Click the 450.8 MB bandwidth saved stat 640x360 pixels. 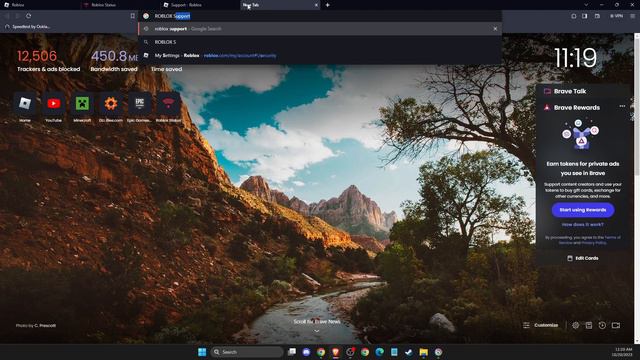(114, 61)
